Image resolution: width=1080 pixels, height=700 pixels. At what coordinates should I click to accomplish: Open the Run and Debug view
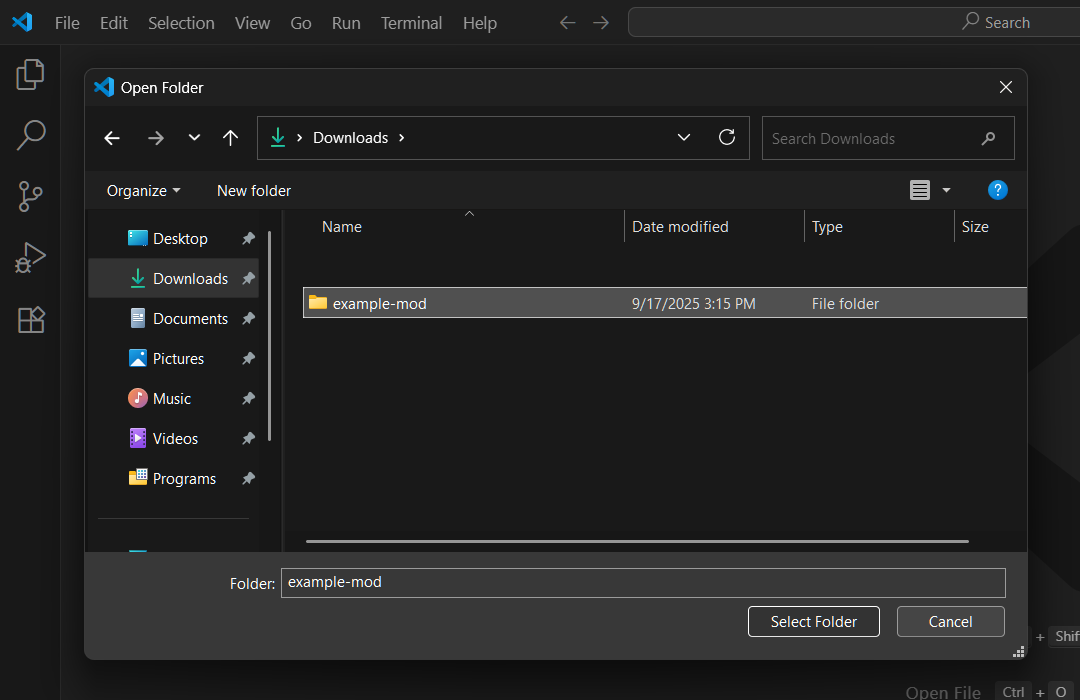click(31, 258)
